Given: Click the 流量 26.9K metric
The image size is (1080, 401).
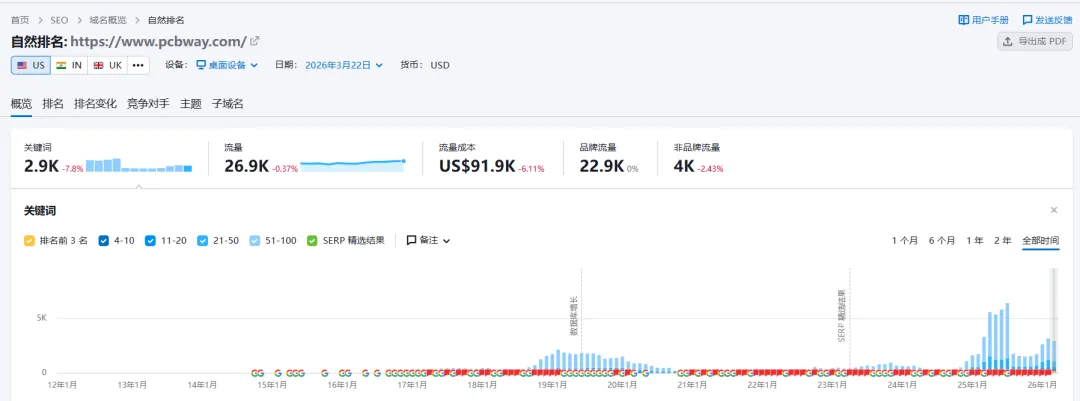Looking at the screenshot, I should [246, 166].
